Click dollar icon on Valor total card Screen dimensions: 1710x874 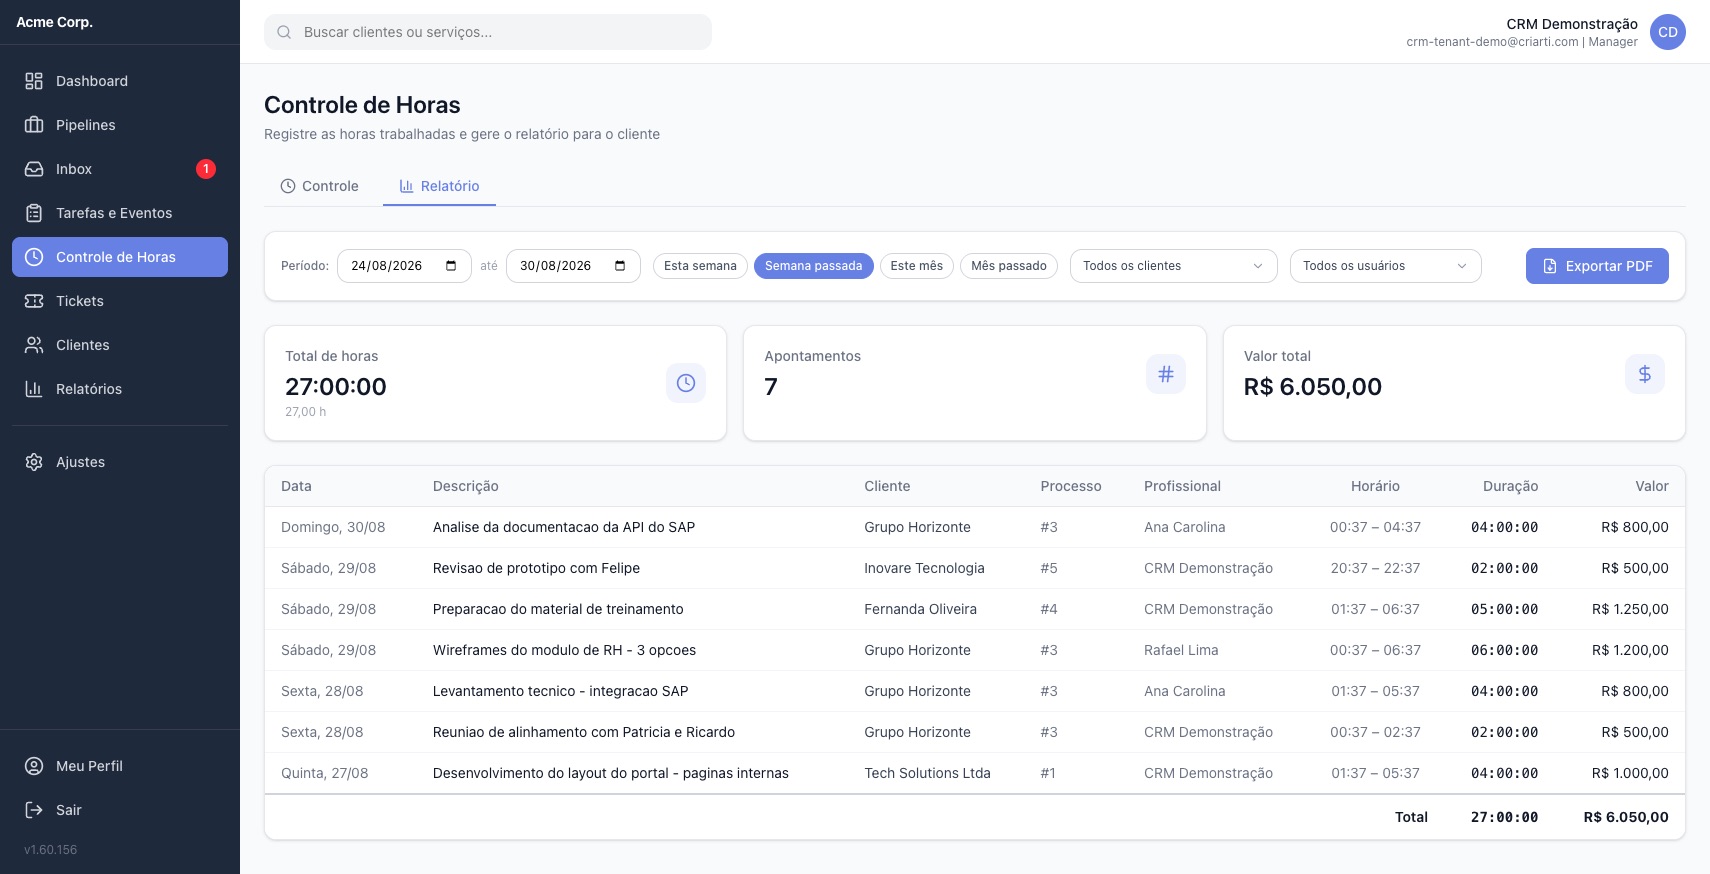[x=1645, y=374]
